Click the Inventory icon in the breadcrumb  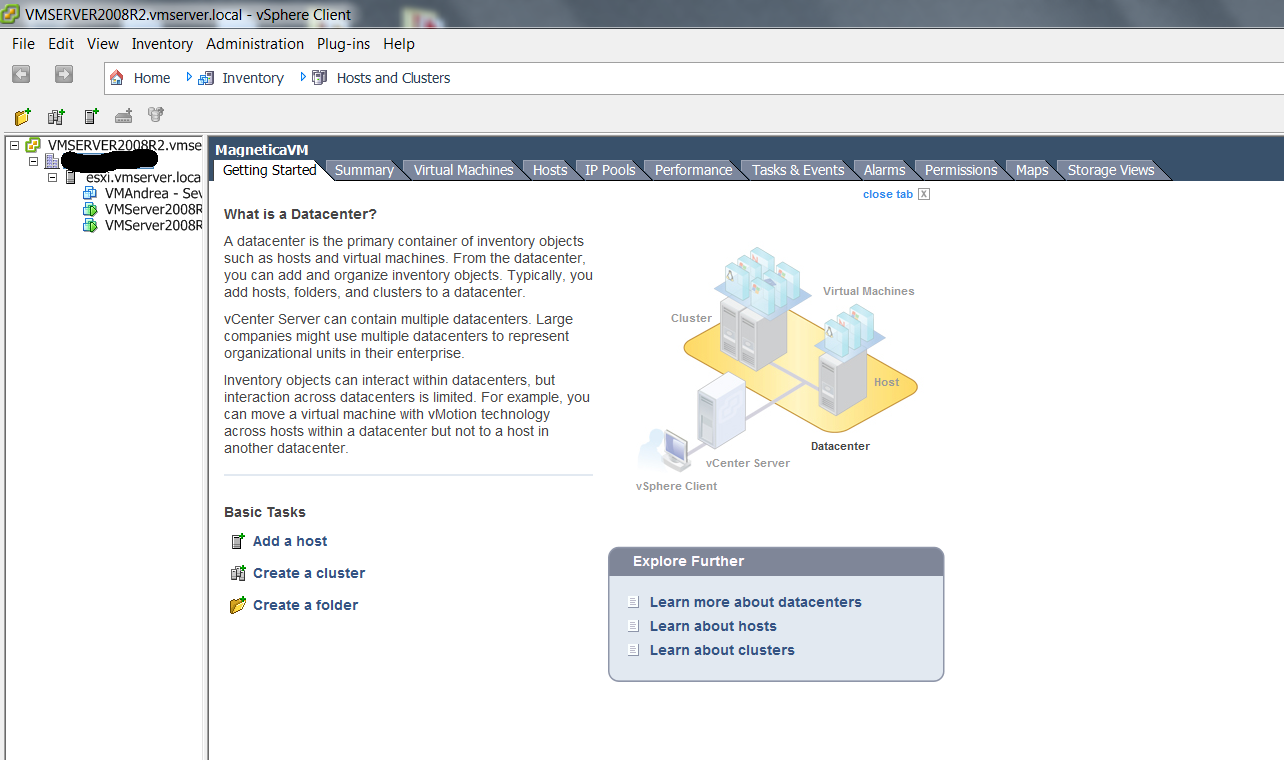pos(206,78)
